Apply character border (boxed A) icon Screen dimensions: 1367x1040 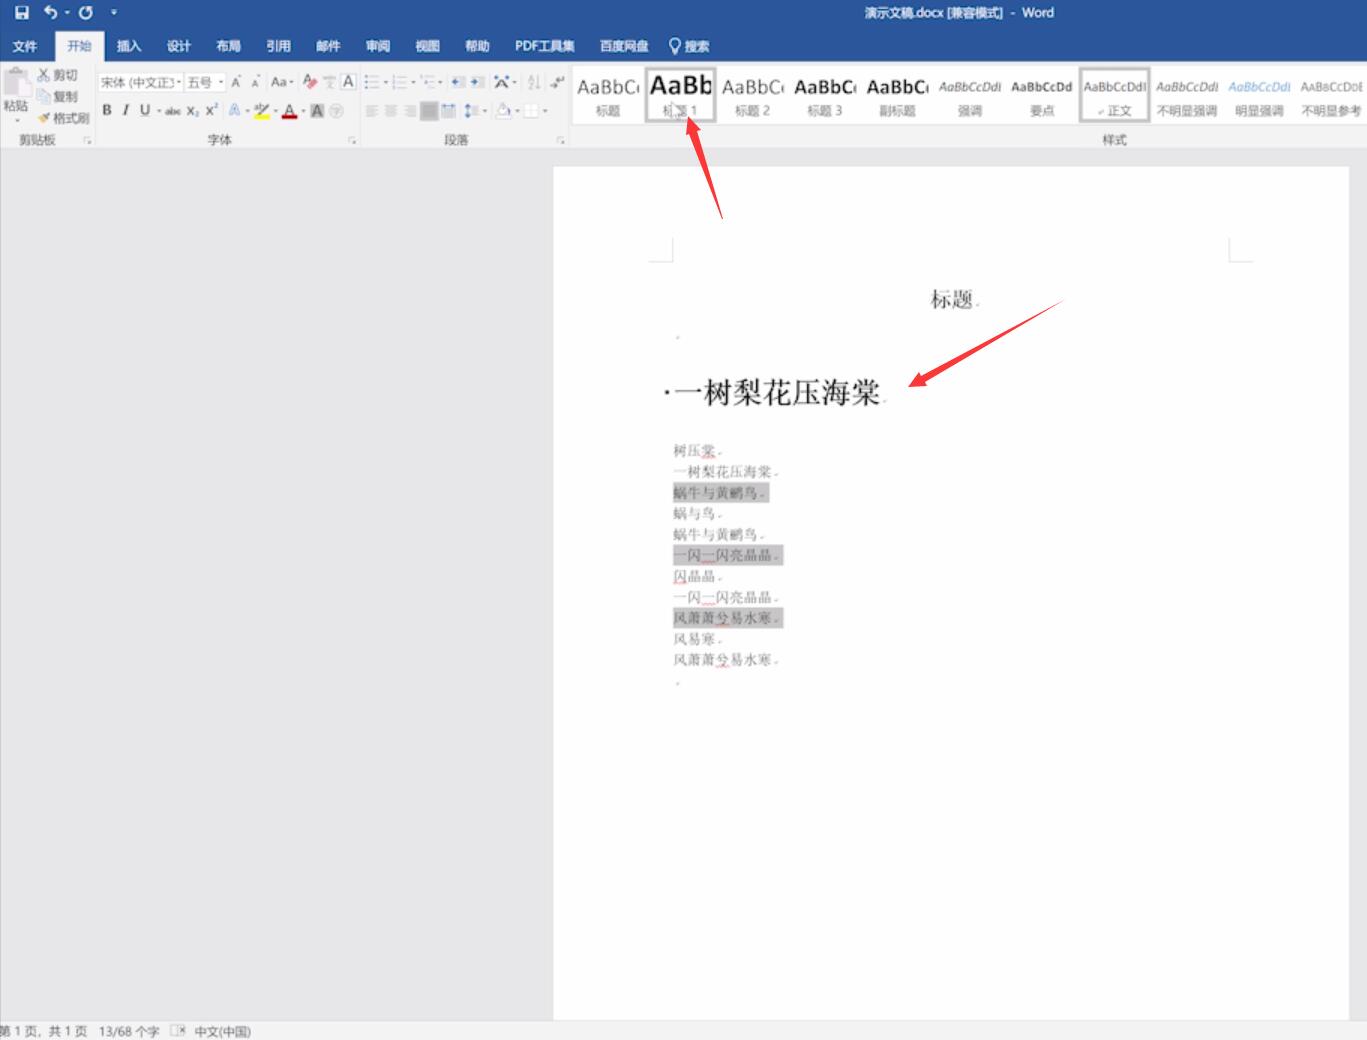[348, 82]
